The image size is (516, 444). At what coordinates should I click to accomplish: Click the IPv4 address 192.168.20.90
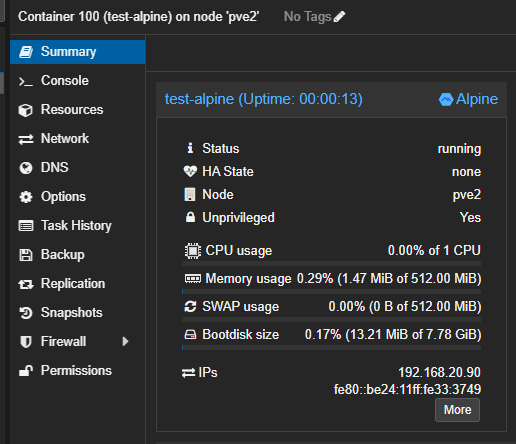pos(439,372)
